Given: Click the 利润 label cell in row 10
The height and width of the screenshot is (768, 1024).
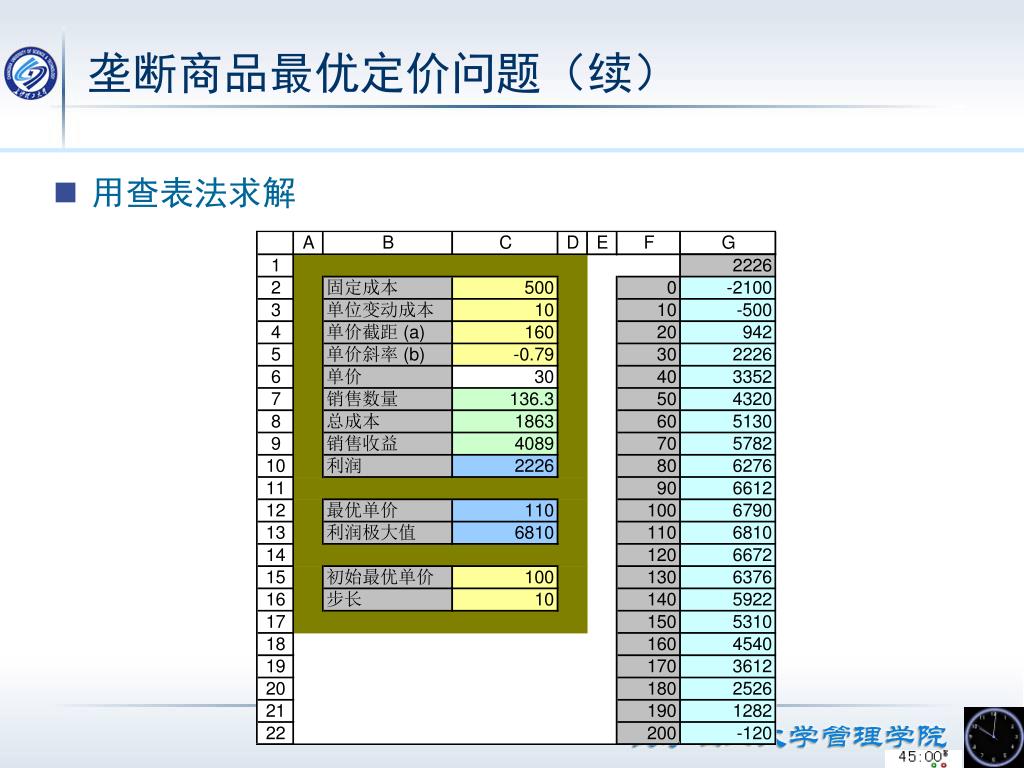Looking at the screenshot, I should tap(387, 466).
